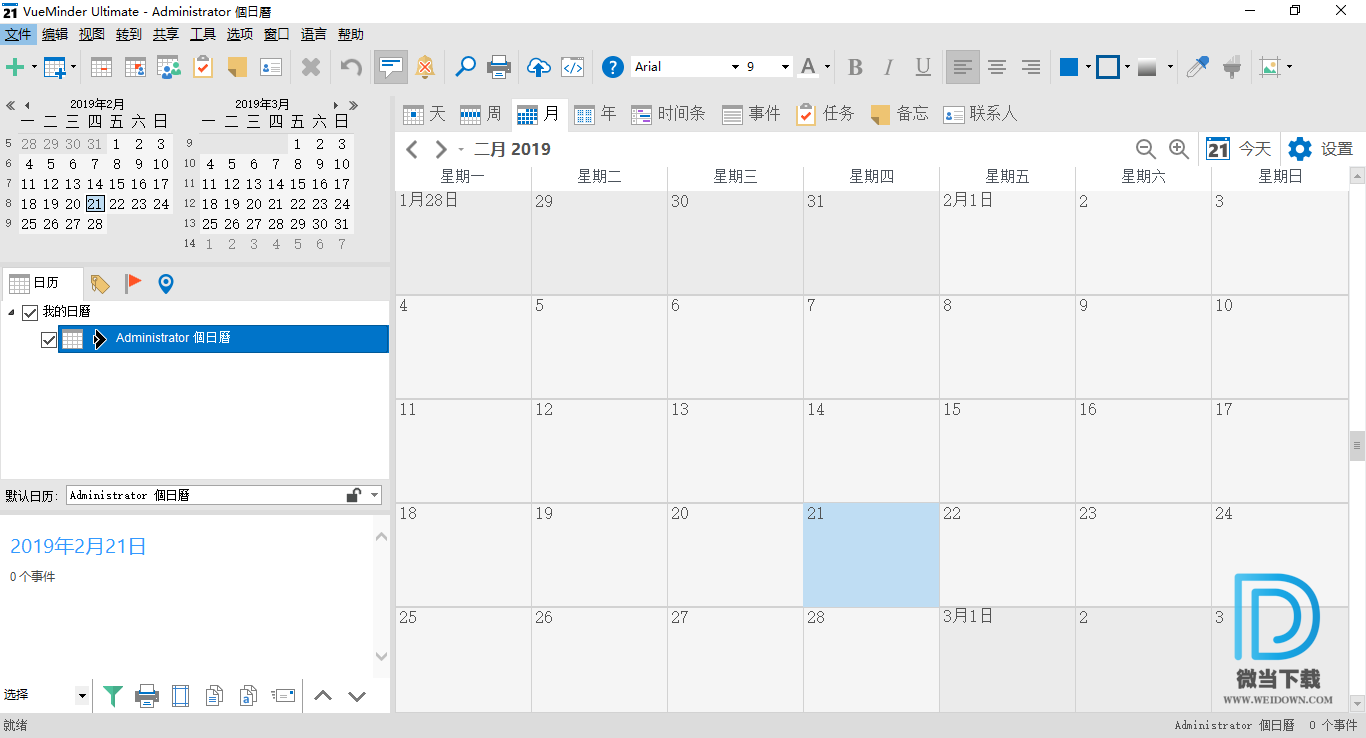Open the 设置 settings button
The height and width of the screenshot is (738, 1366).
1320,149
